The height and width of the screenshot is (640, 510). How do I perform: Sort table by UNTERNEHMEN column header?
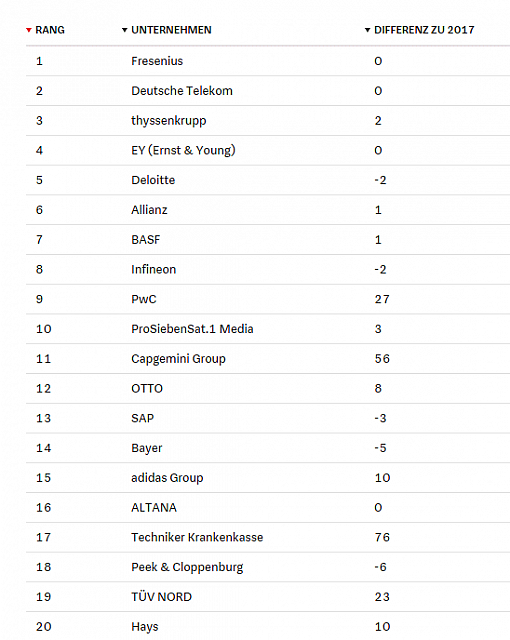[x=171, y=30]
